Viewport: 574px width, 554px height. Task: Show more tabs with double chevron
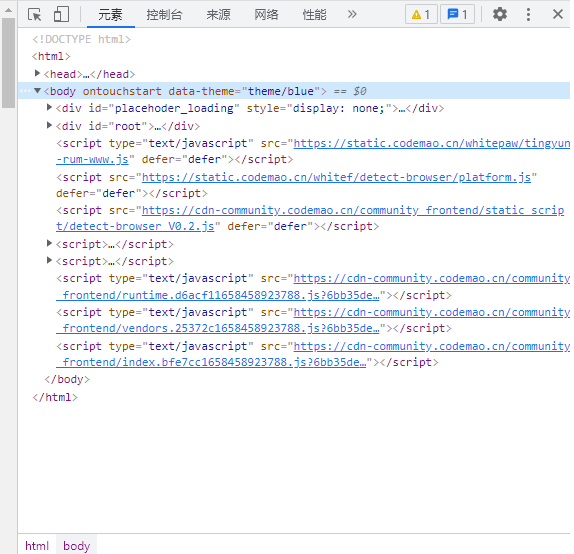coord(352,14)
